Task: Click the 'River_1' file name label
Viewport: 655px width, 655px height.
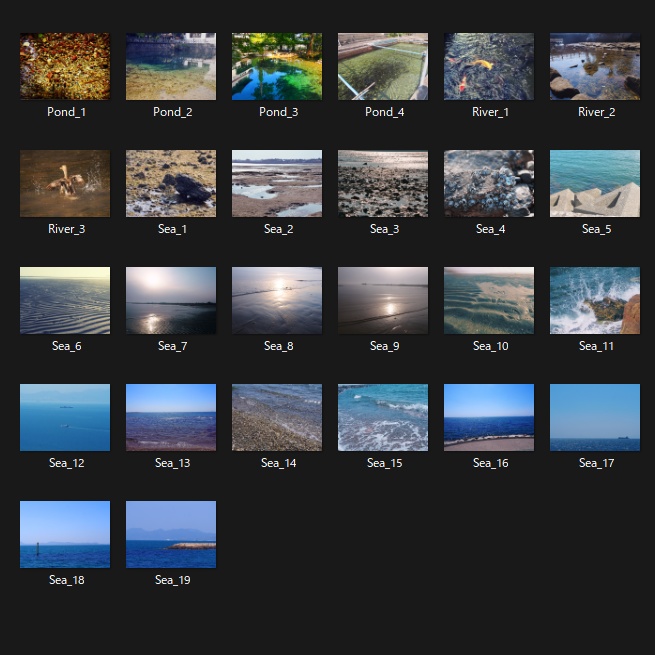Action: click(x=490, y=112)
